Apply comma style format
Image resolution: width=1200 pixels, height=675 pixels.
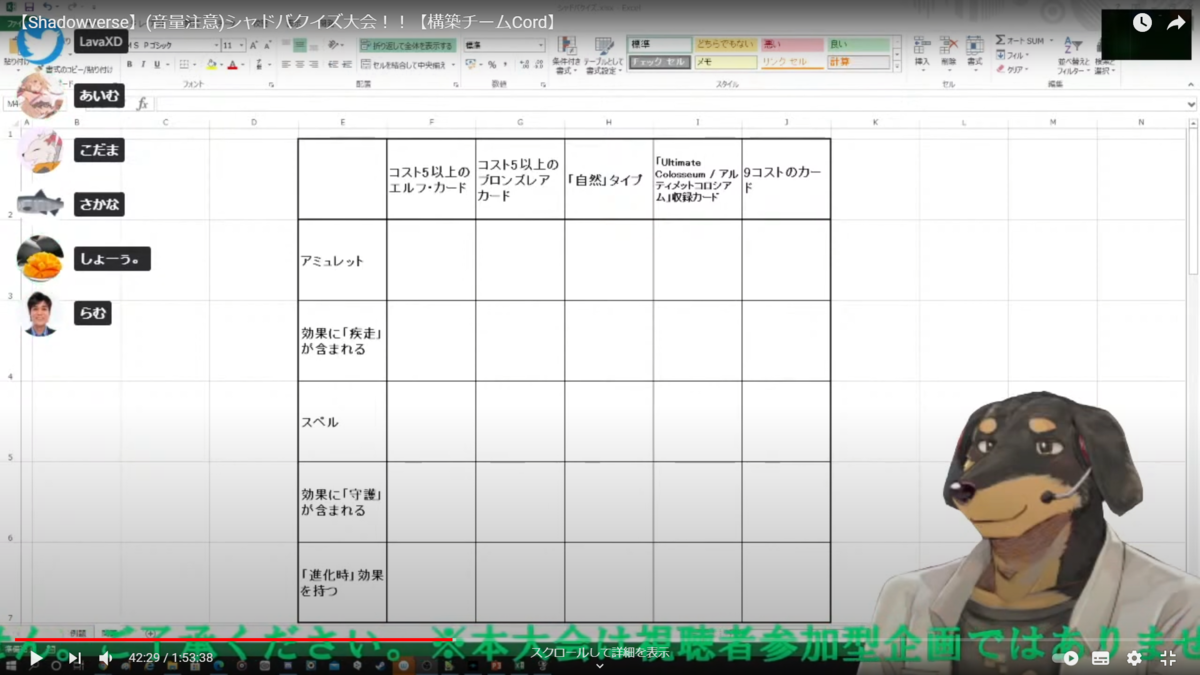pyautogui.click(x=506, y=65)
